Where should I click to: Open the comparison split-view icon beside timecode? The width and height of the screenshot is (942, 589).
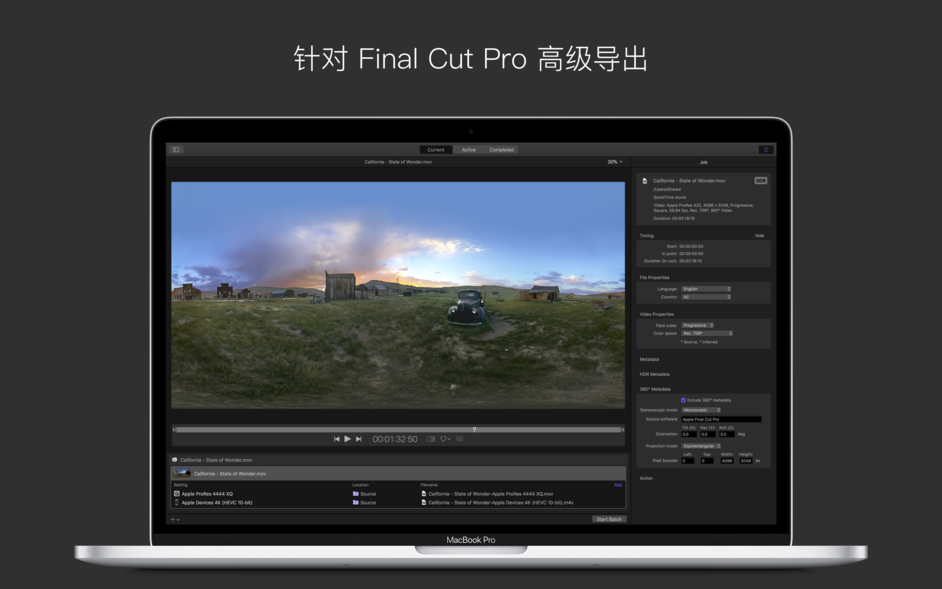[430, 439]
